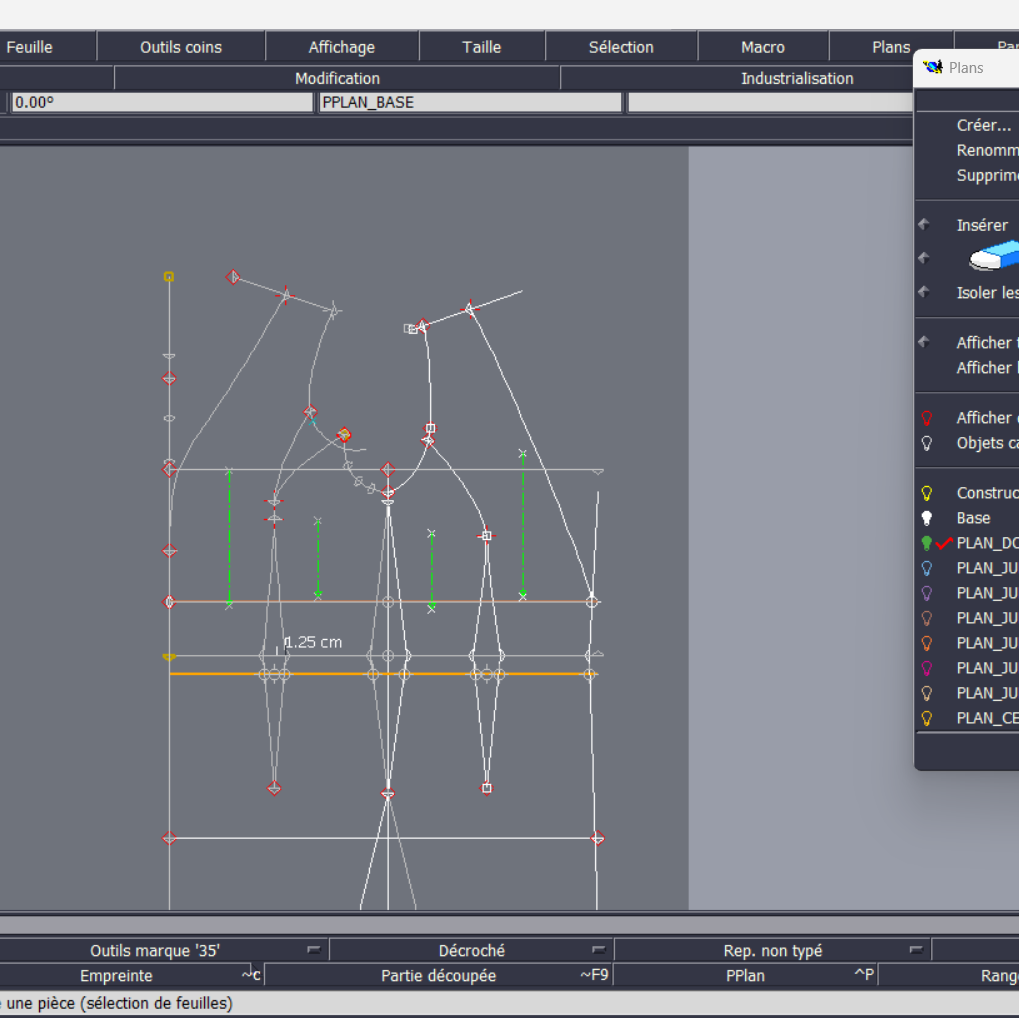Toggle the diamond marker beside Isoler les
This screenshot has height=1018, width=1019.
924,292
